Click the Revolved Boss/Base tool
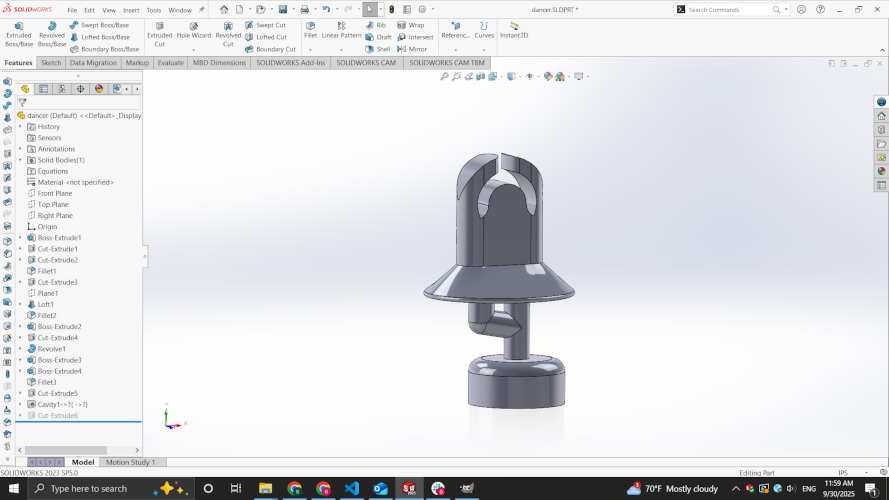The height and width of the screenshot is (500, 889). coord(52,34)
